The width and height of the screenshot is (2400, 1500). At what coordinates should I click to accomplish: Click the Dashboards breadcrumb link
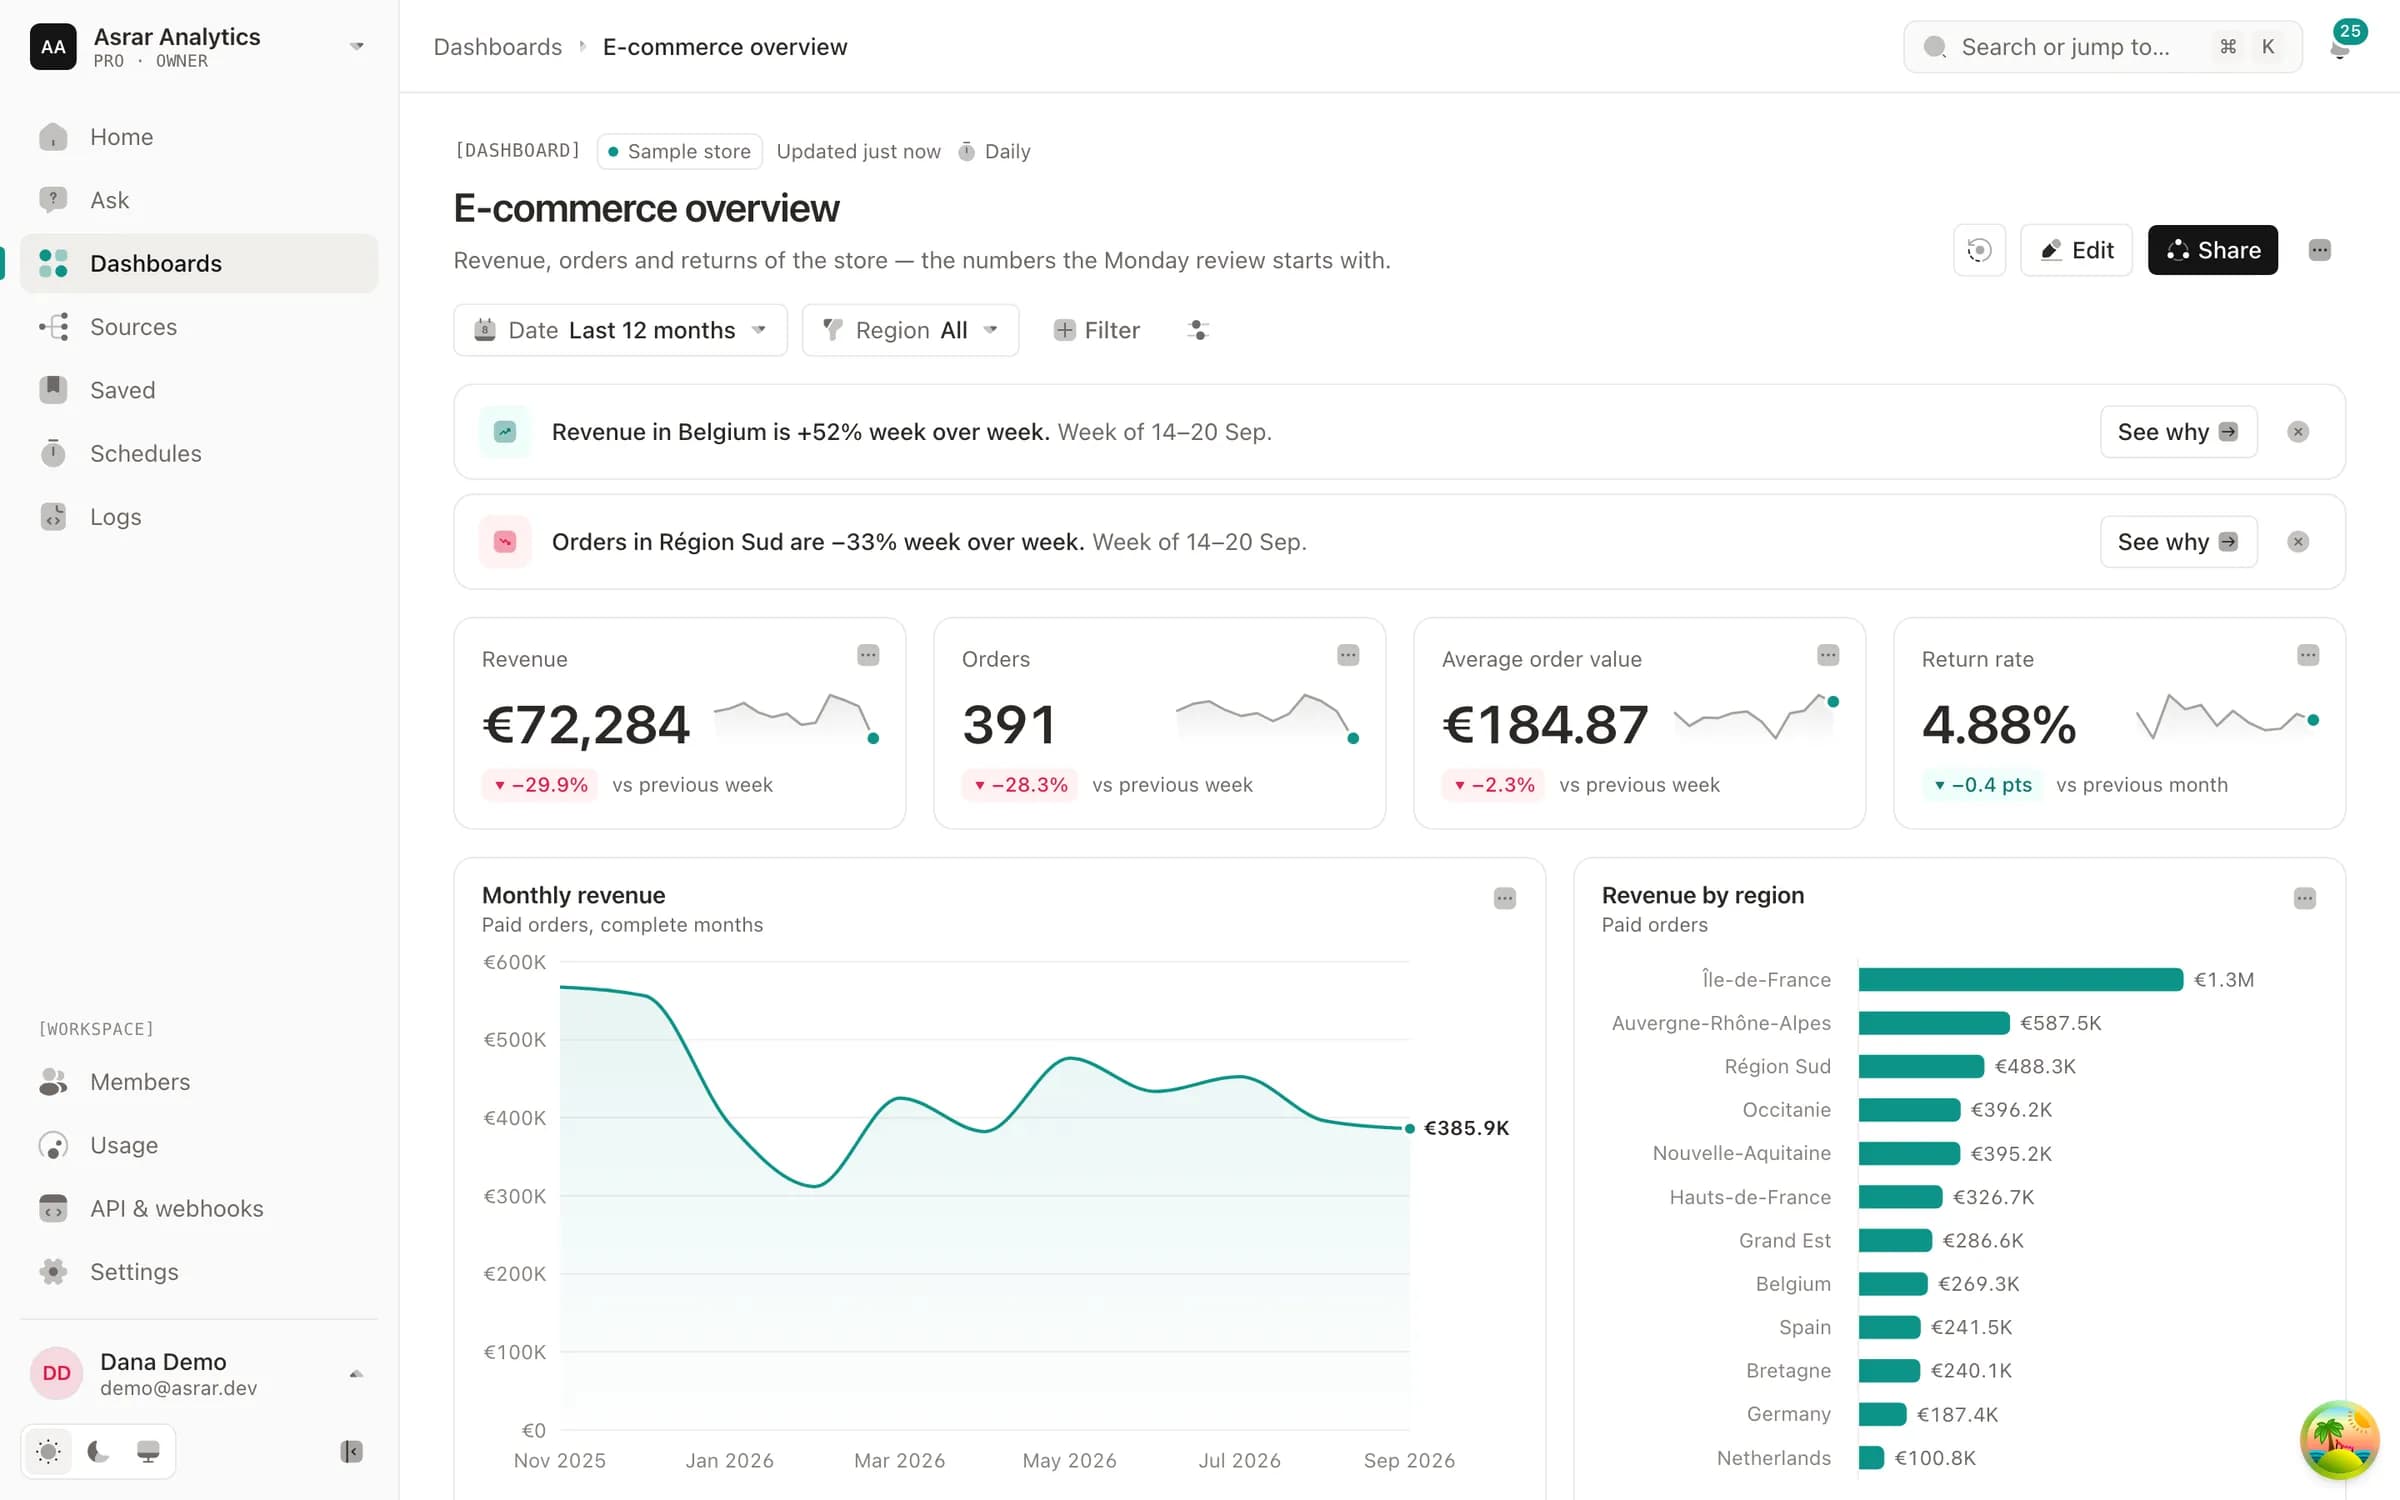click(x=497, y=47)
